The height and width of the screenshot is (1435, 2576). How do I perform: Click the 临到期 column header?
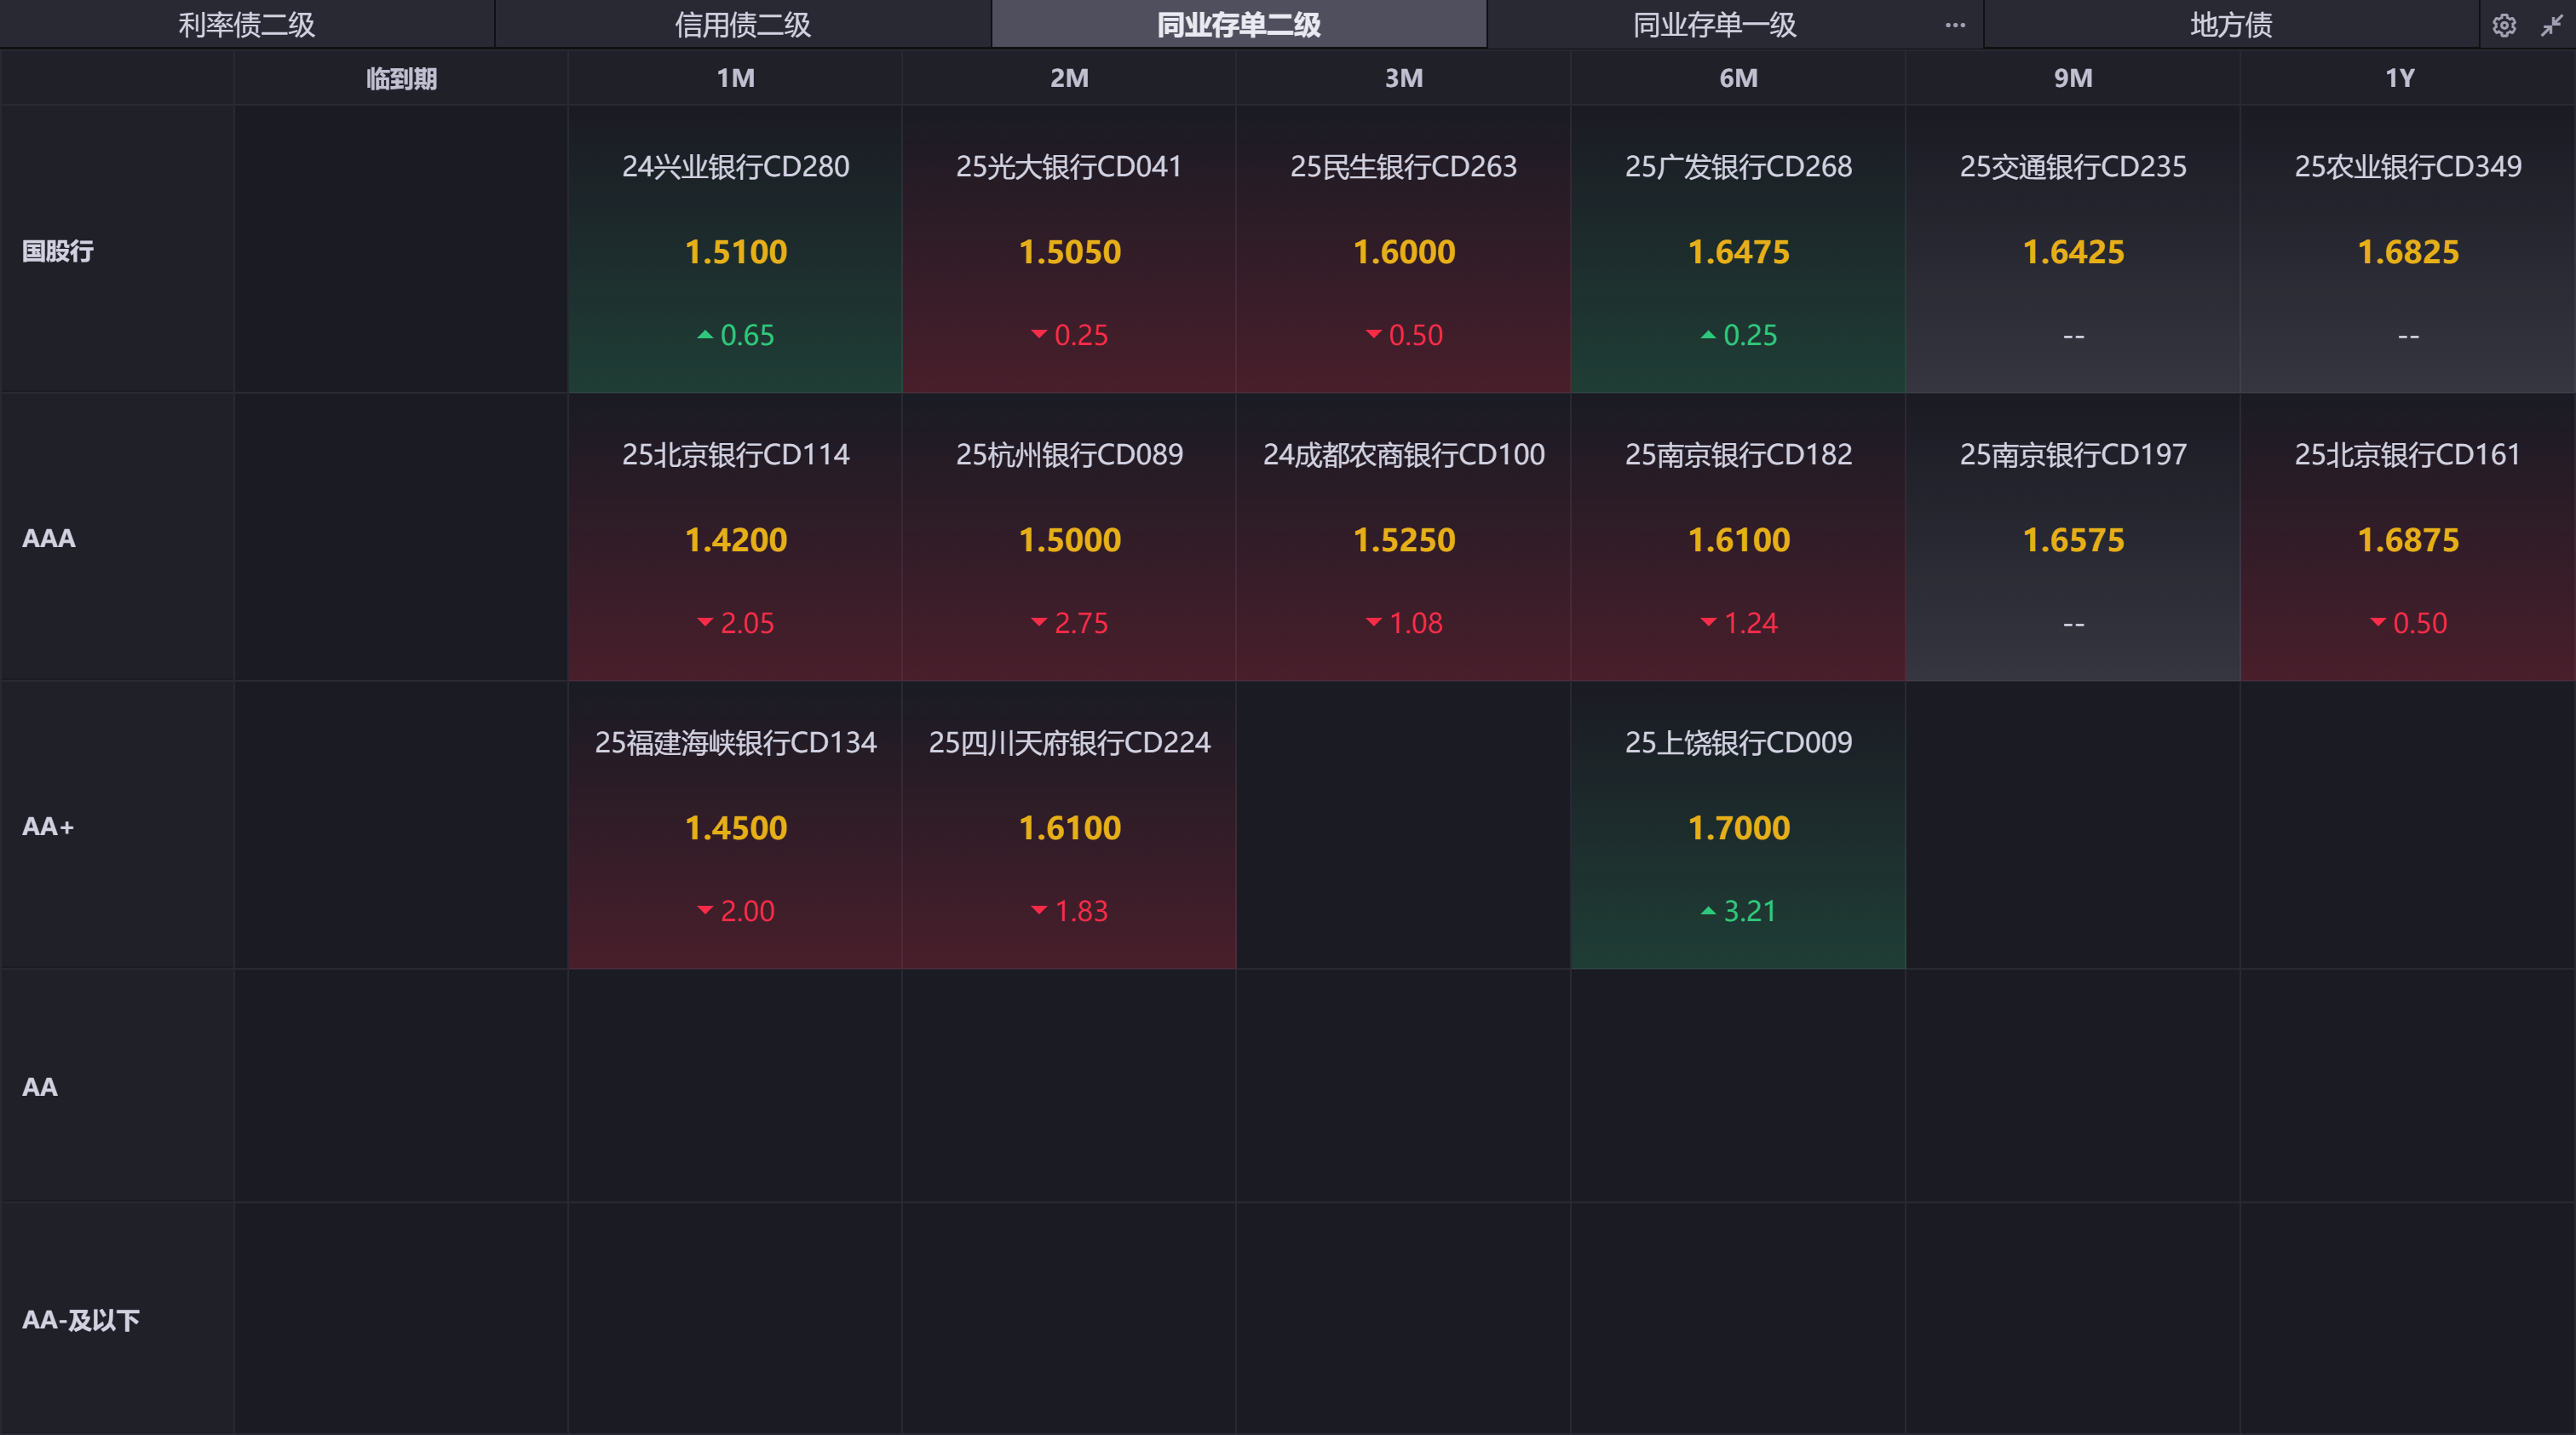click(x=401, y=78)
